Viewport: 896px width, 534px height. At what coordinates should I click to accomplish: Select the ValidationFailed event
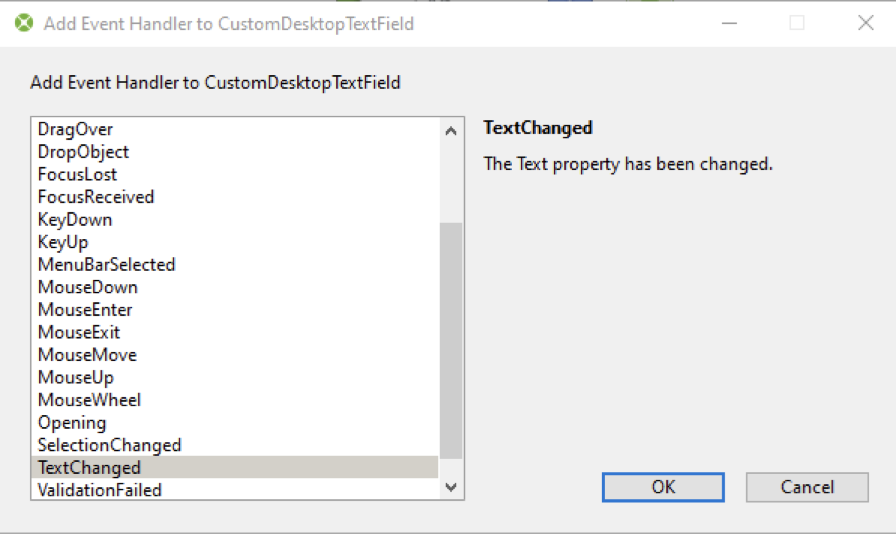pyautogui.click(x=235, y=490)
